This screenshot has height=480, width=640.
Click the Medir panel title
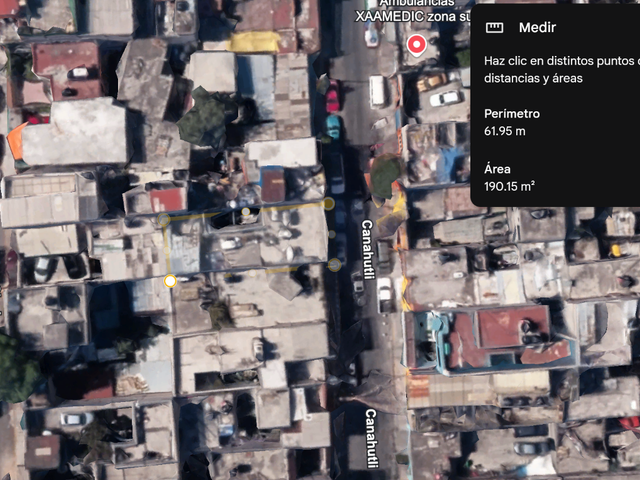pyautogui.click(x=537, y=27)
